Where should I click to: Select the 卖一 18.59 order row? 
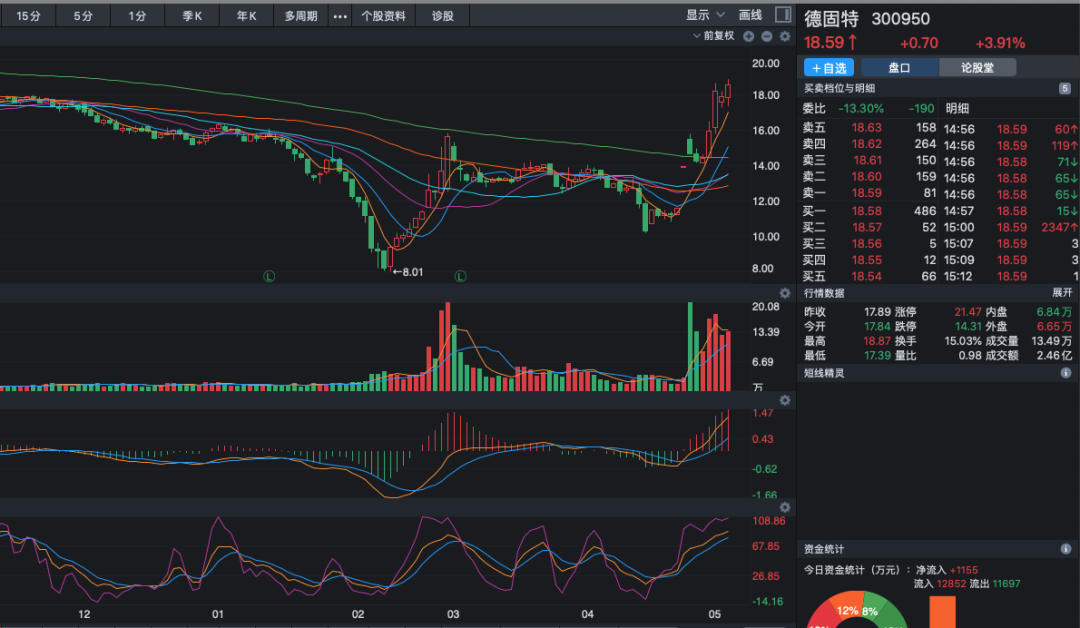point(869,193)
